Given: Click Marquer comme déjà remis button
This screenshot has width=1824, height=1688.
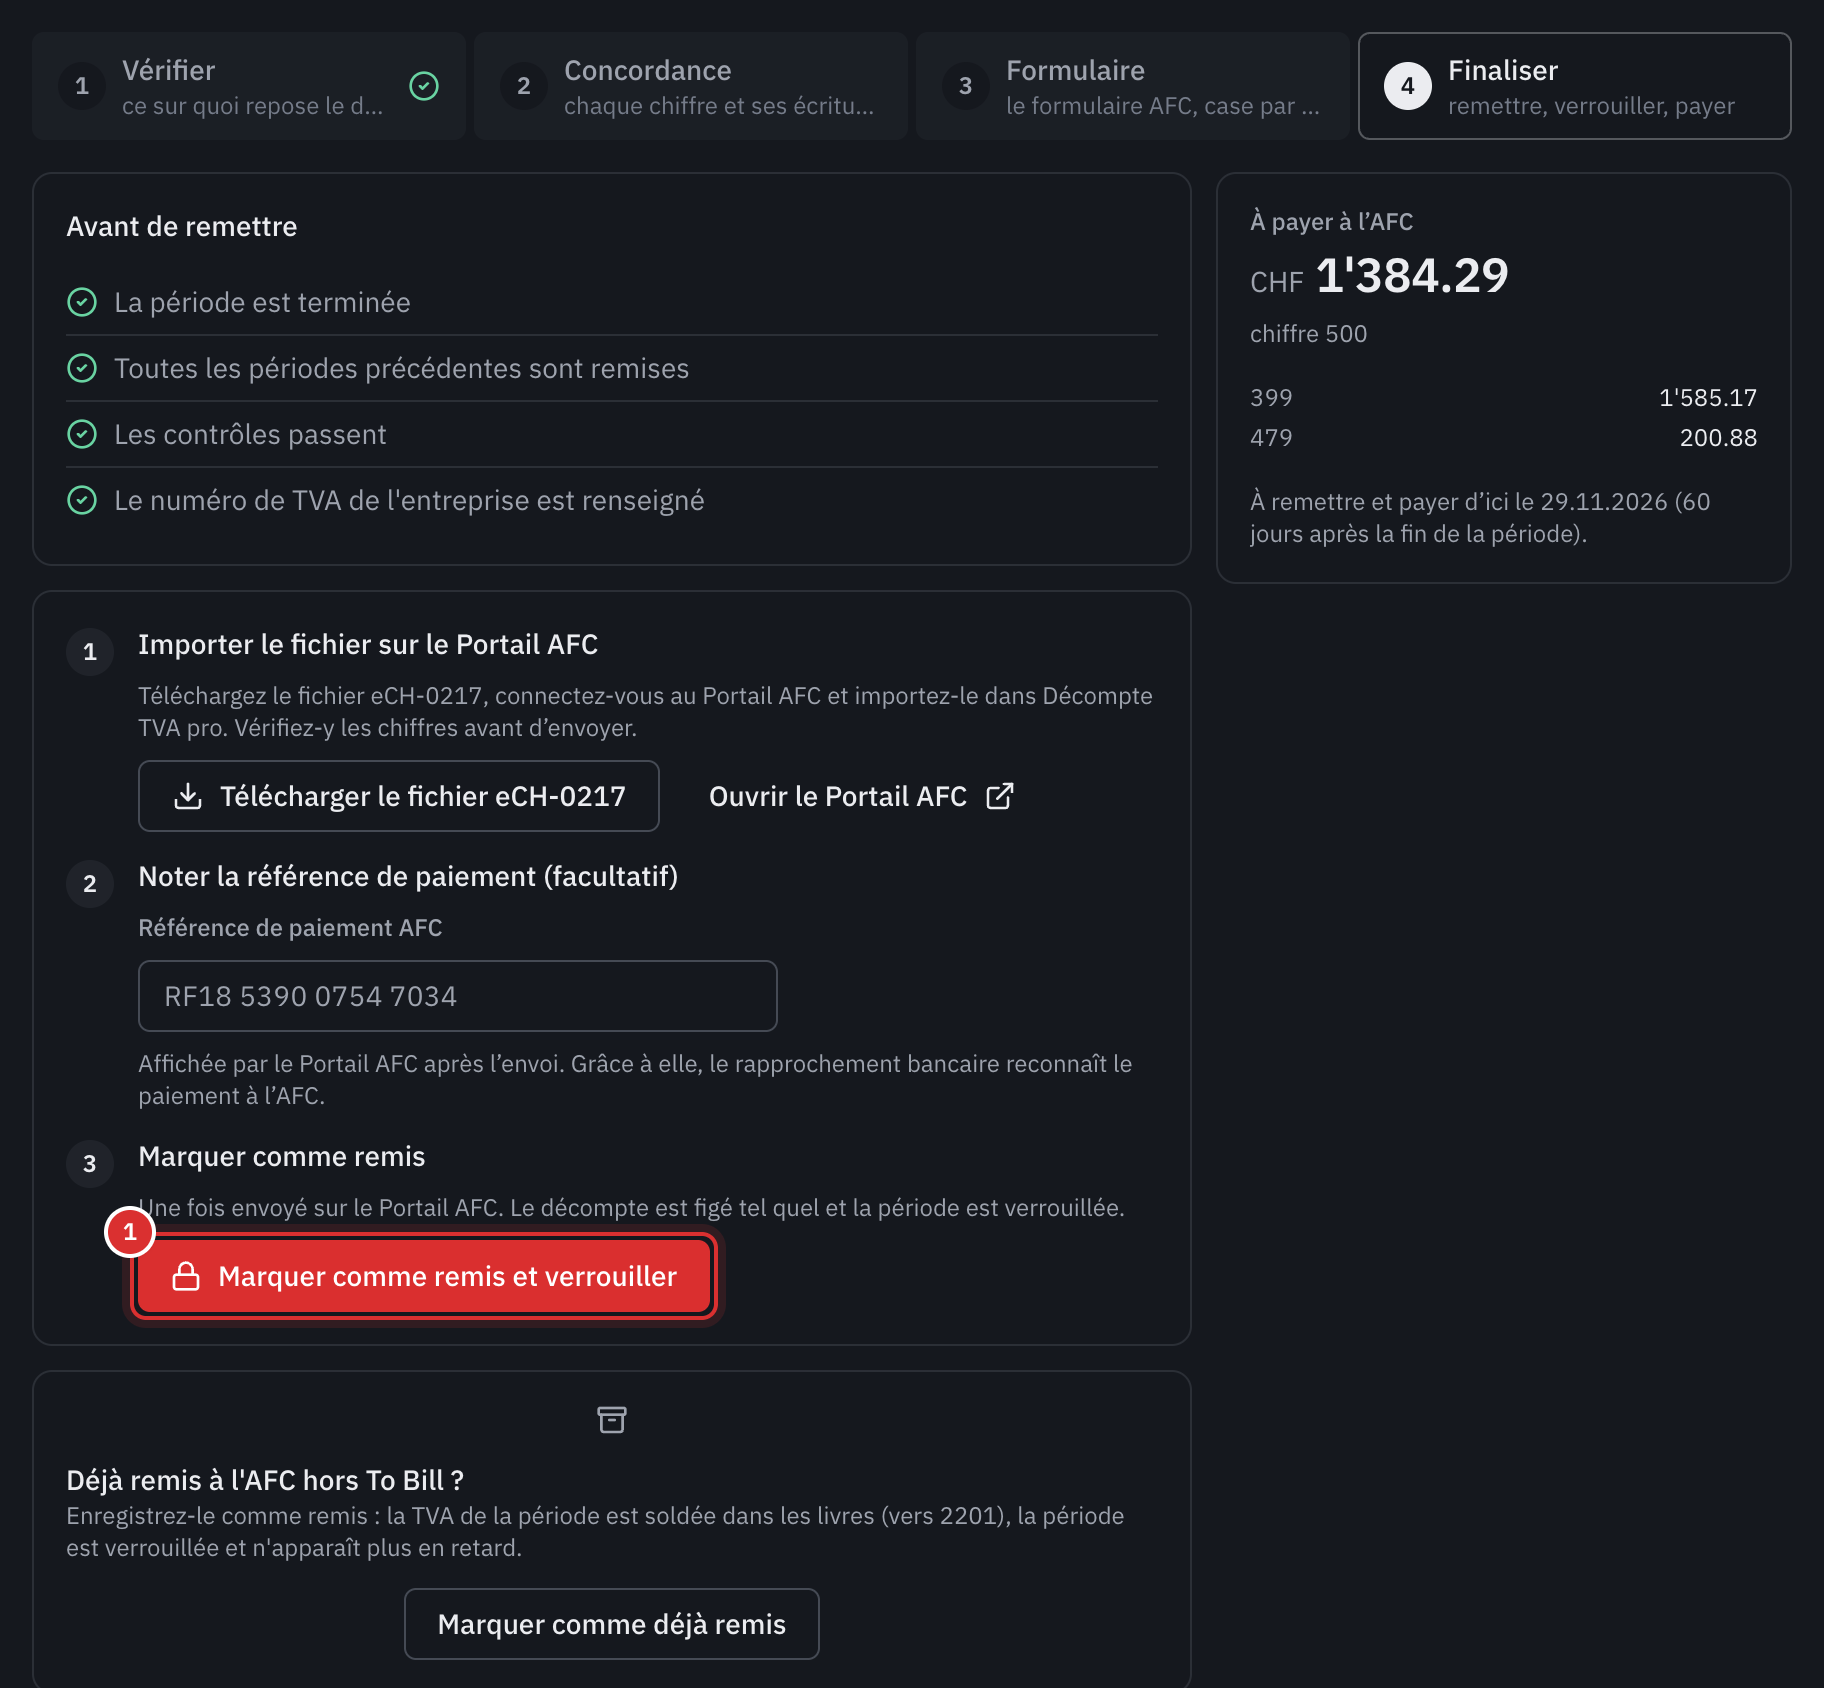Looking at the screenshot, I should (x=612, y=1624).
